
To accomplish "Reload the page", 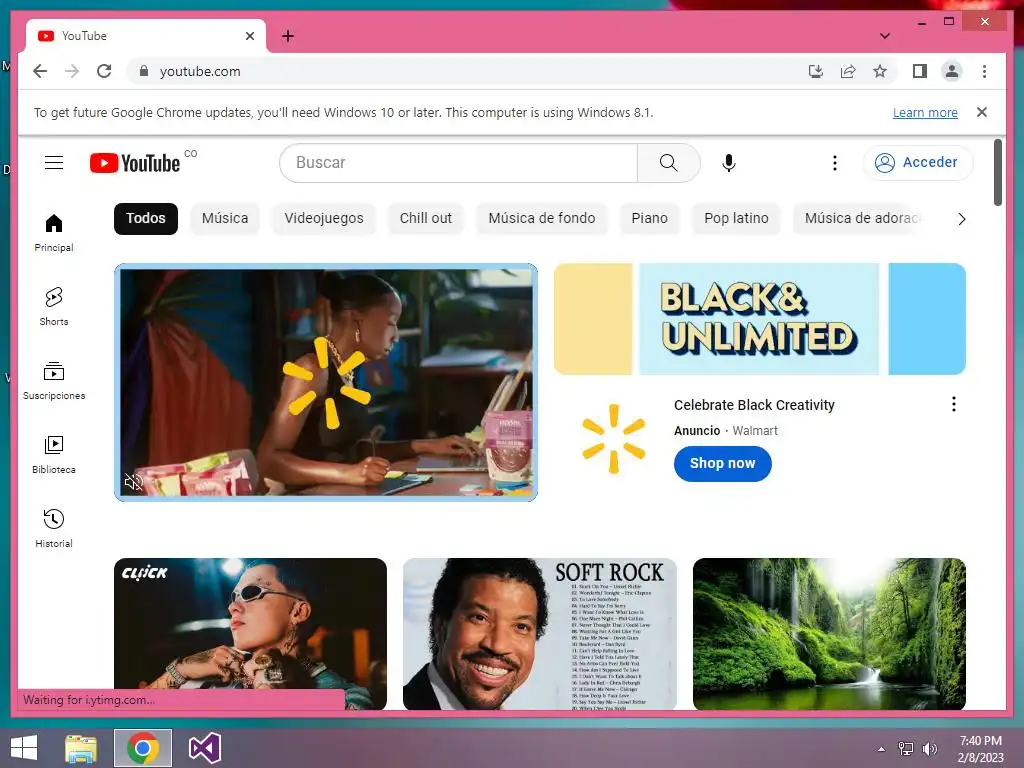I will [x=104, y=71].
